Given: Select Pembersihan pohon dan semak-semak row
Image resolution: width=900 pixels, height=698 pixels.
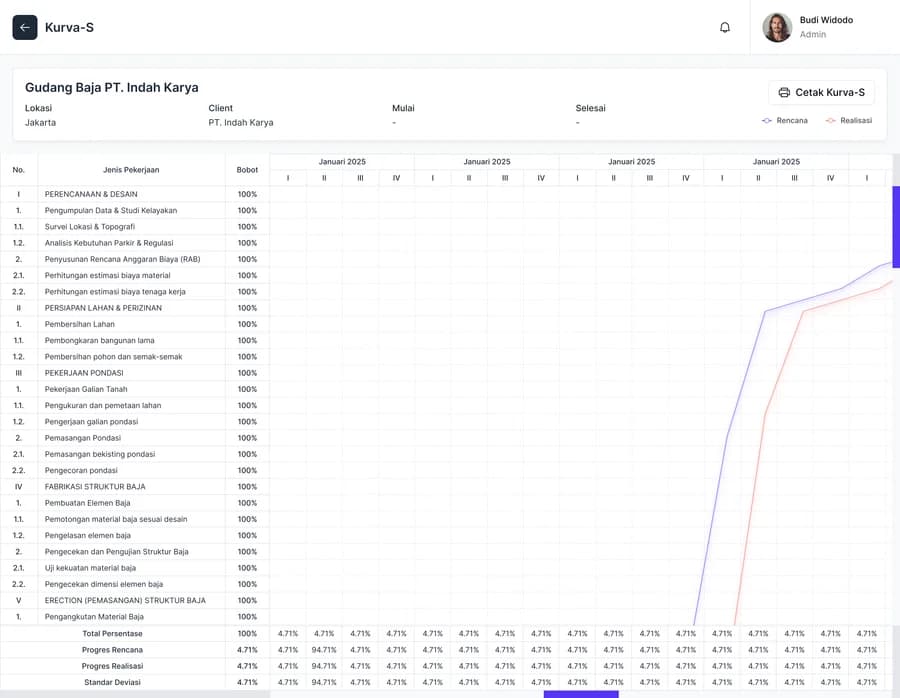Looking at the screenshot, I should click(135, 356).
